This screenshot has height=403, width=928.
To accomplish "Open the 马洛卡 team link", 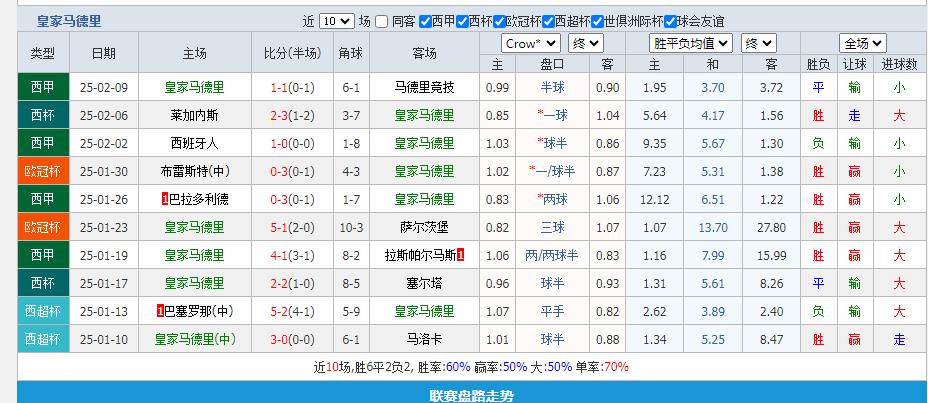I will click(424, 340).
